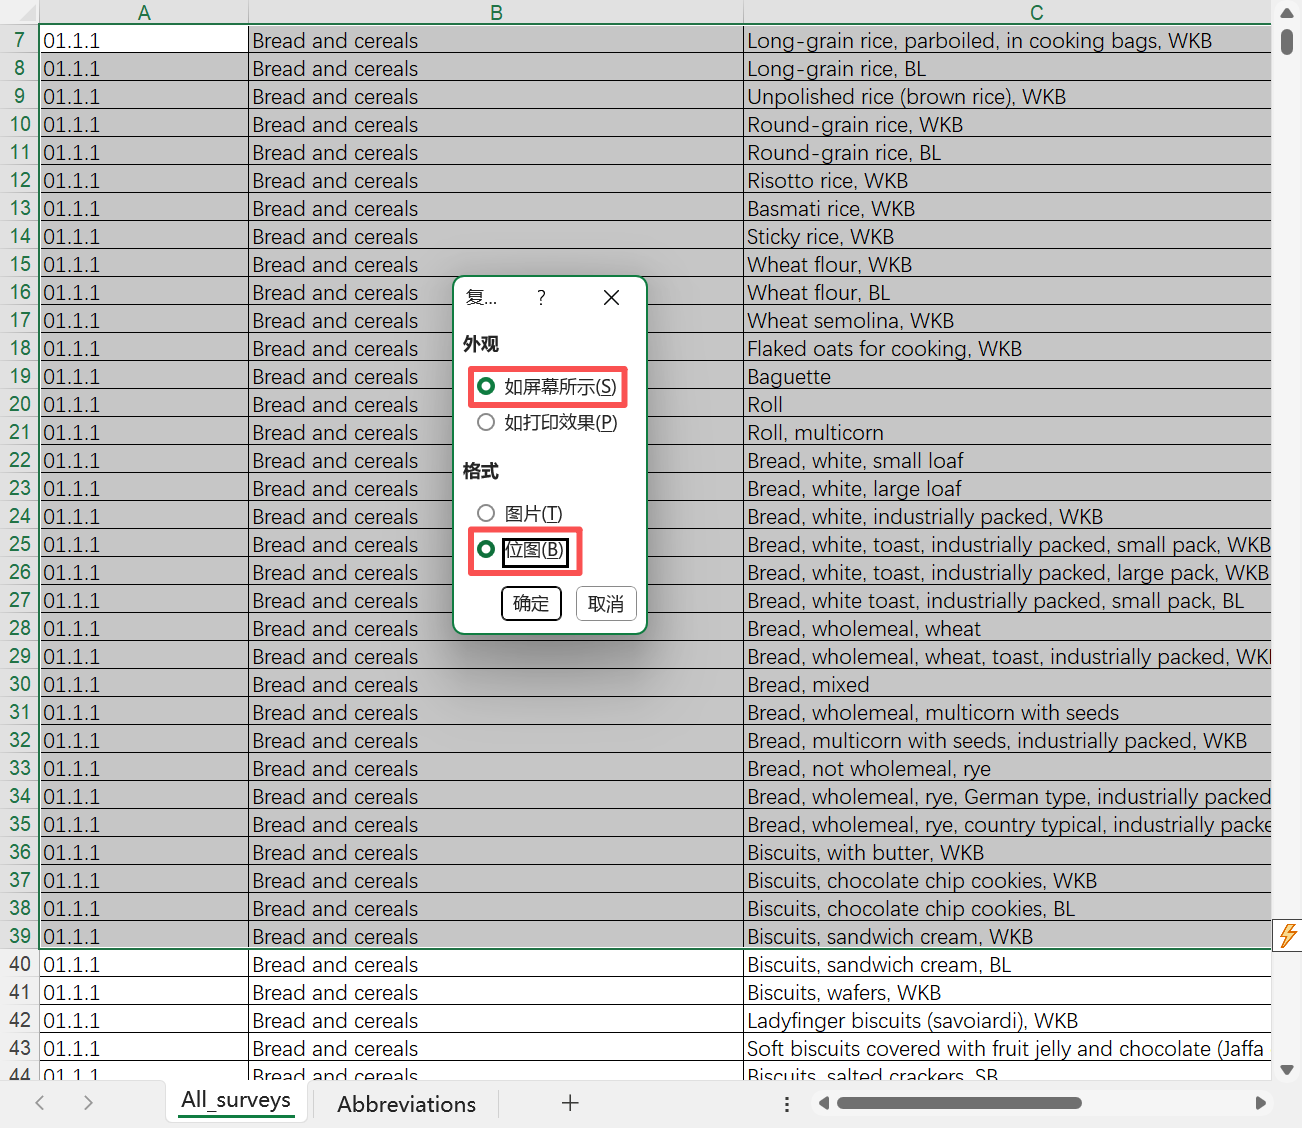Click 'Biscuits, sandwich cream, WKB' cell
1302x1128 pixels.
[1007, 936]
